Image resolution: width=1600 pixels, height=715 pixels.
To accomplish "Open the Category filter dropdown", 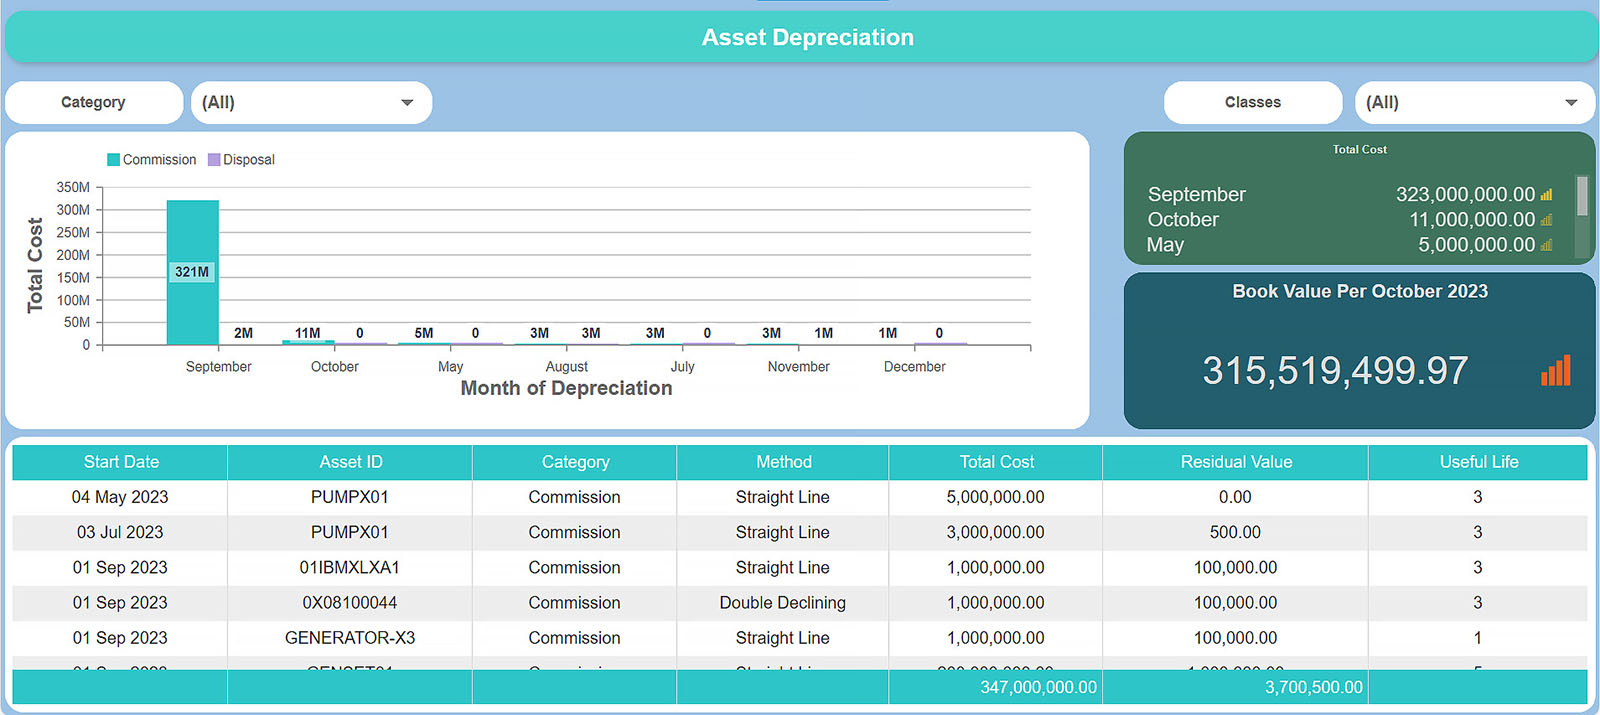I will coord(311,103).
